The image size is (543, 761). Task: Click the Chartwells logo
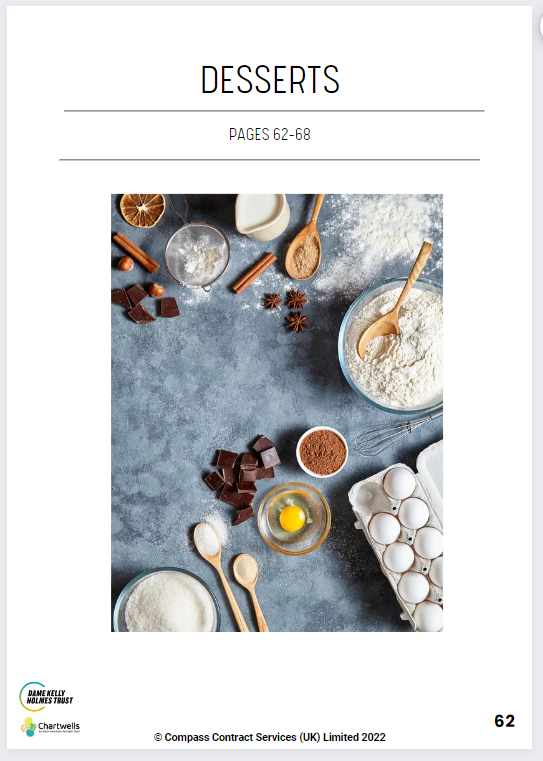(50, 727)
